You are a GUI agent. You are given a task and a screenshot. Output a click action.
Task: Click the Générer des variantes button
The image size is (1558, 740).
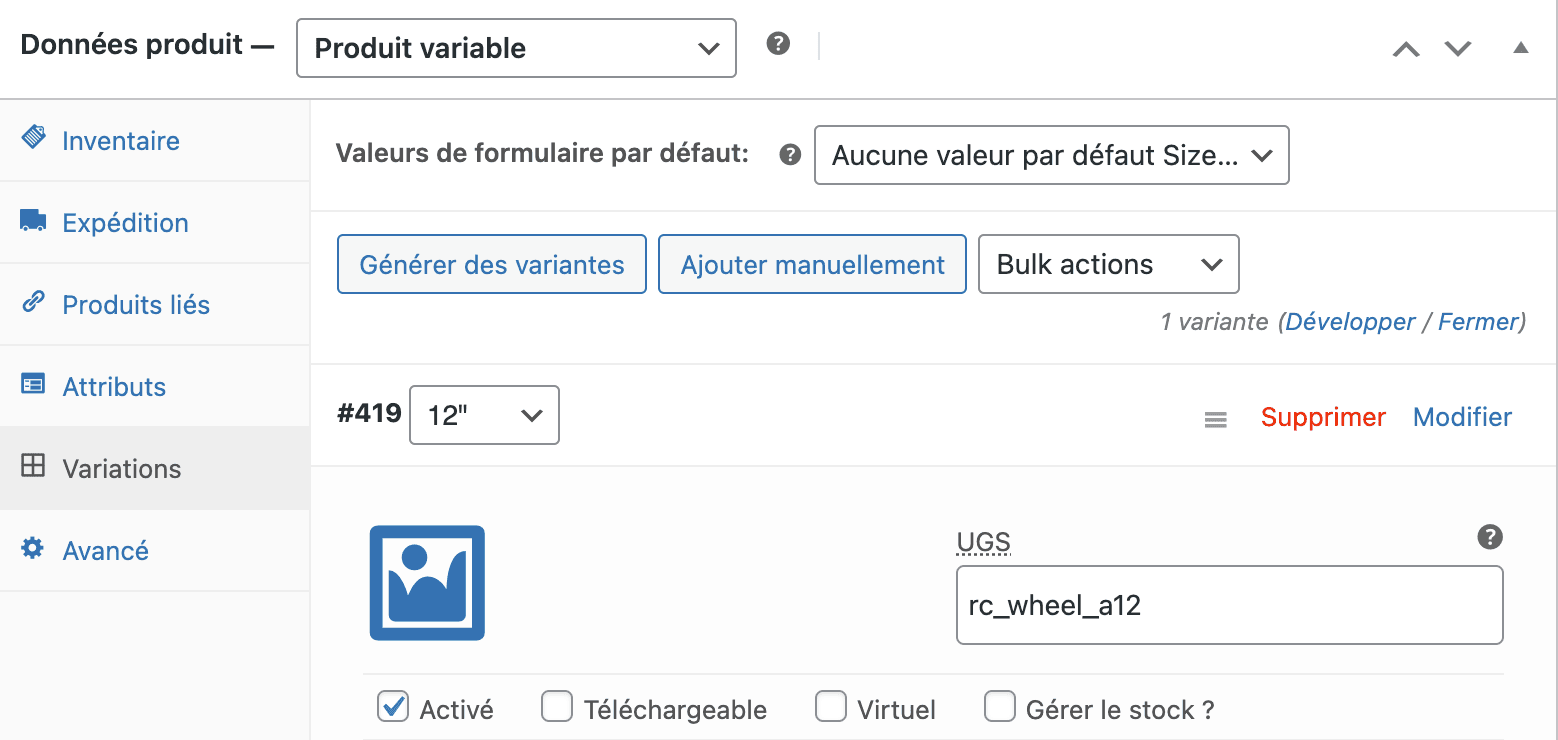[491, 263]
